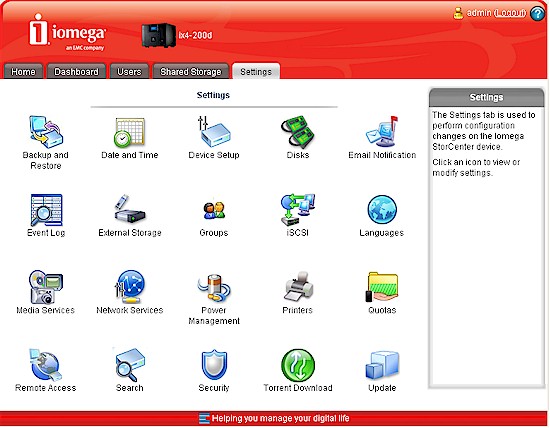
Task: Open the Search settings icon
Action: 129,365
